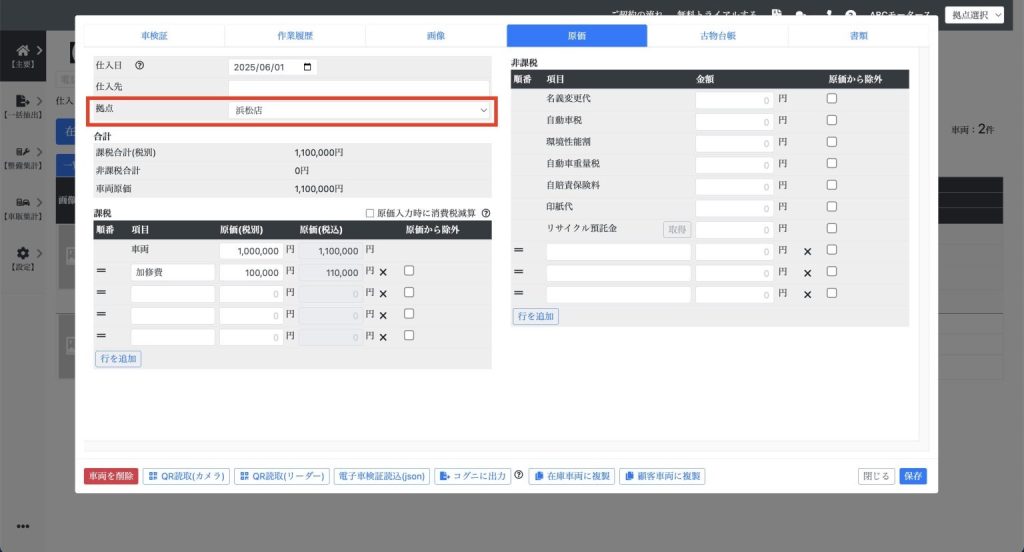Click the help icon after コグニに出力
Viewport: 1024px width, 552px height.
click(x=519, y=476)
